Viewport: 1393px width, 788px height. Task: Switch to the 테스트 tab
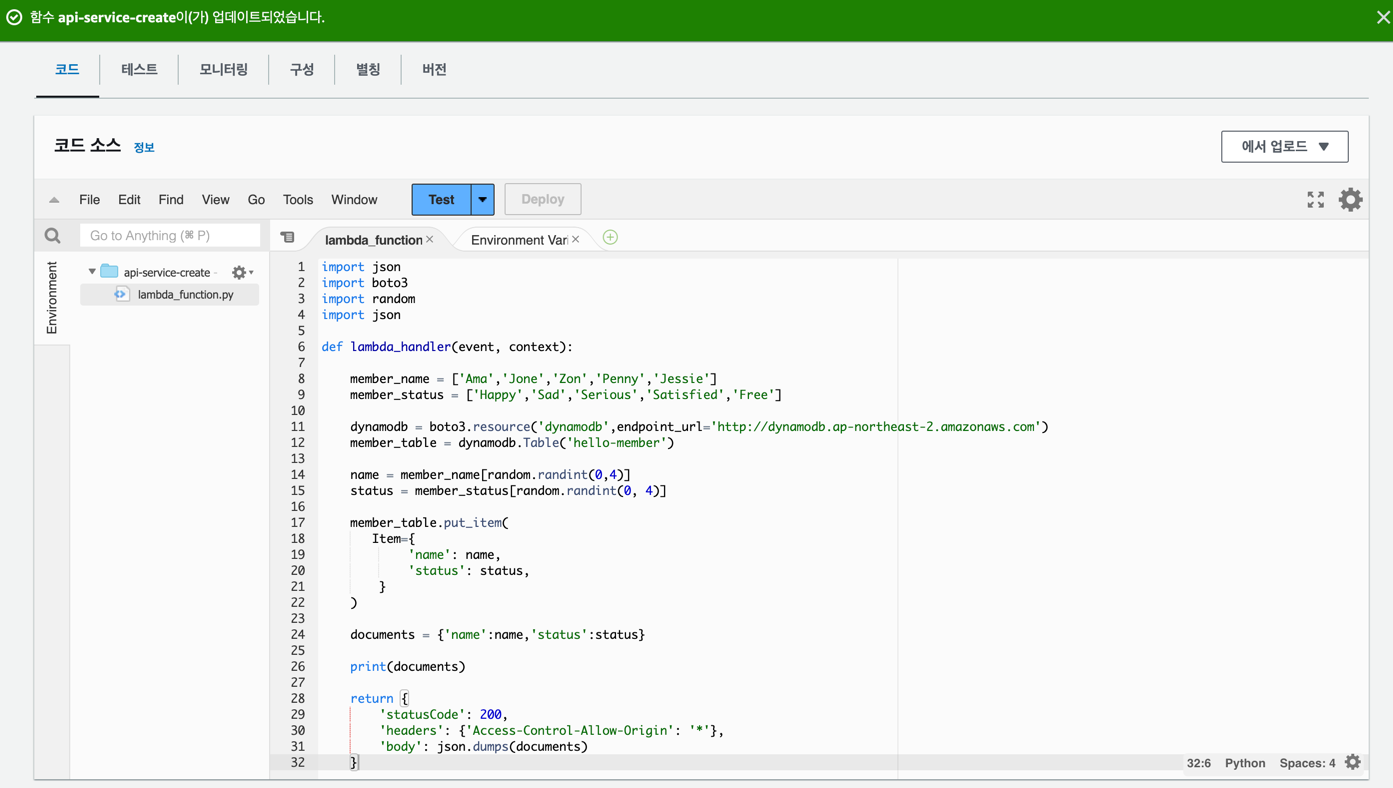[x=139, y=69]
